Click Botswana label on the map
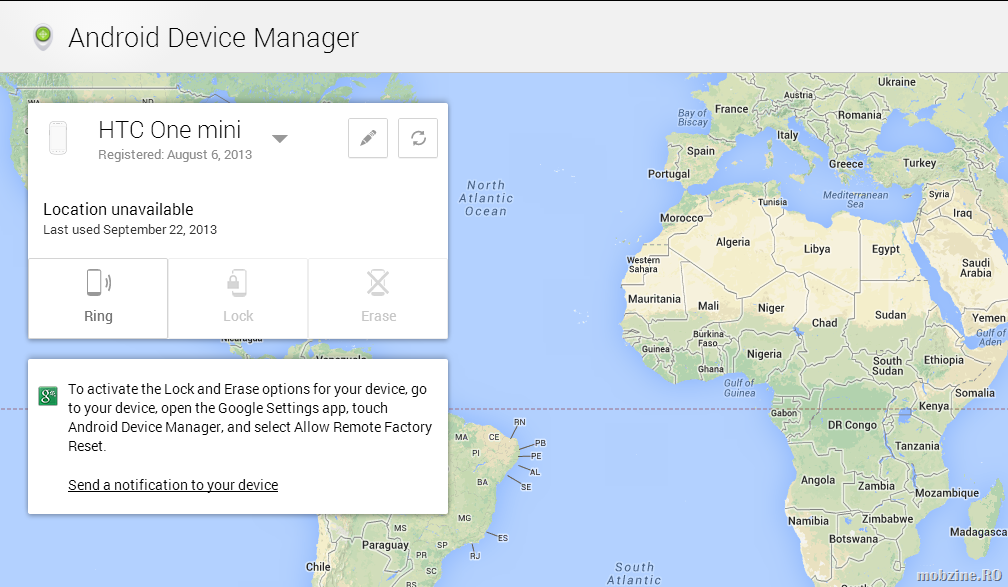This screenshot has width=1008, height=587. coord(853,539)
